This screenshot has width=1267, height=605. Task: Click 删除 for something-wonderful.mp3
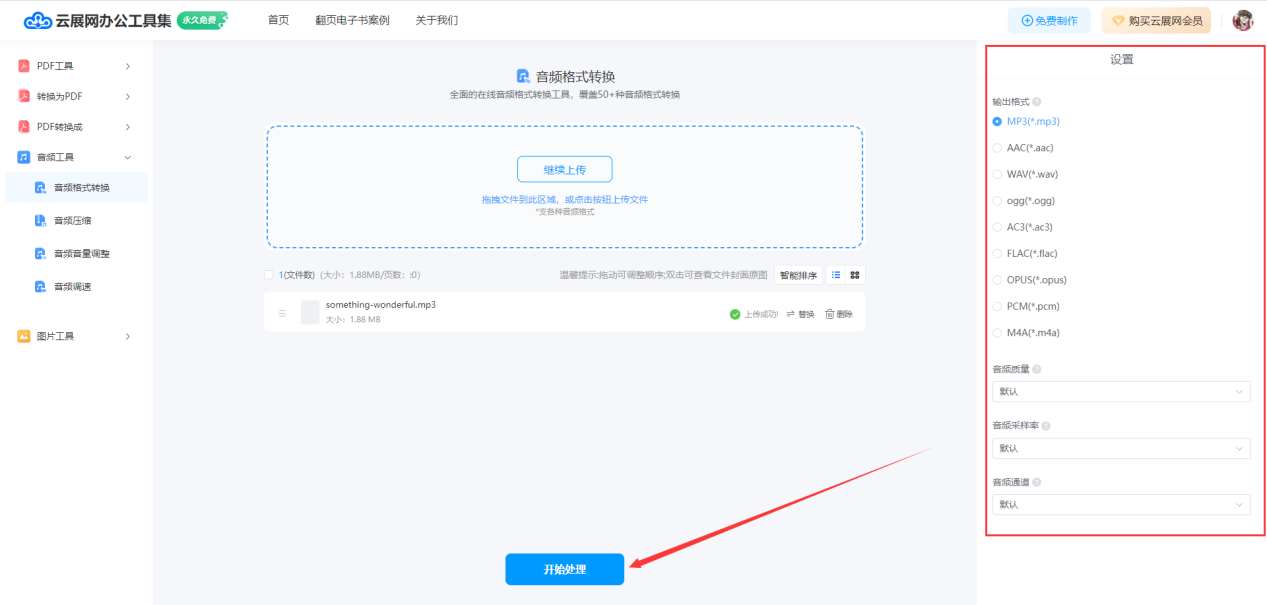tap(839, 314)
